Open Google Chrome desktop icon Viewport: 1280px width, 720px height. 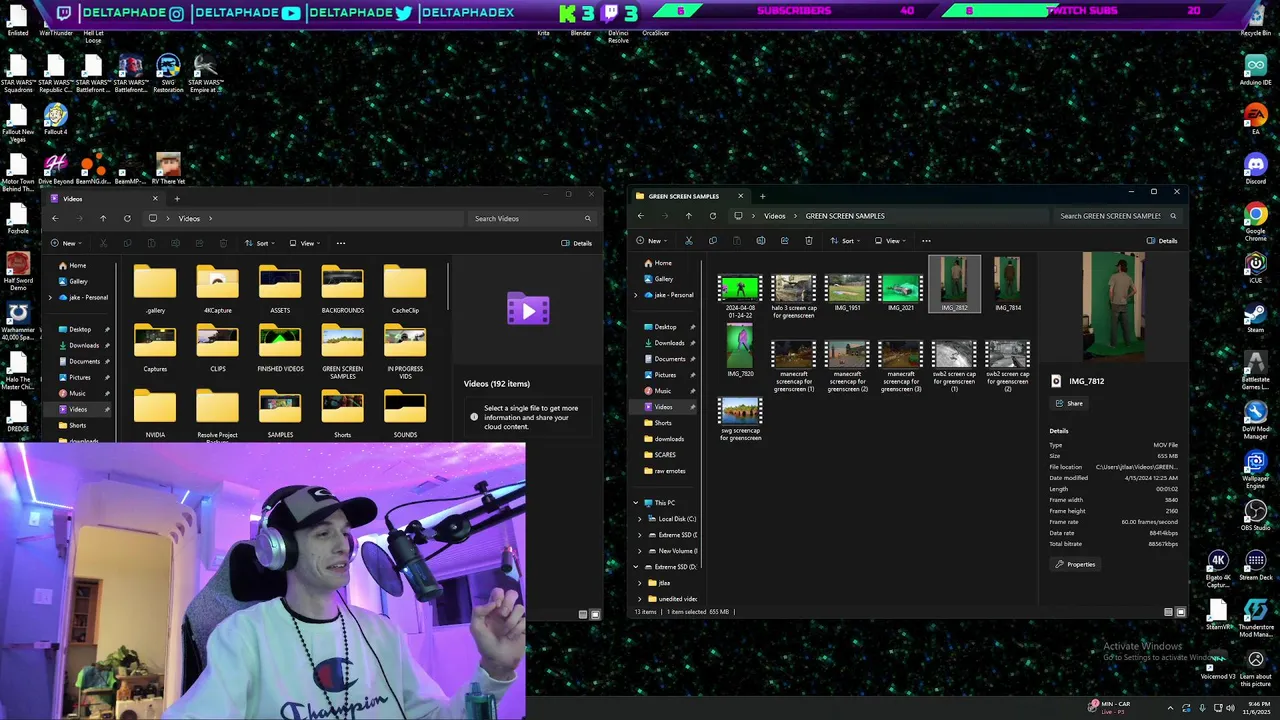[x=1255, y=222]
